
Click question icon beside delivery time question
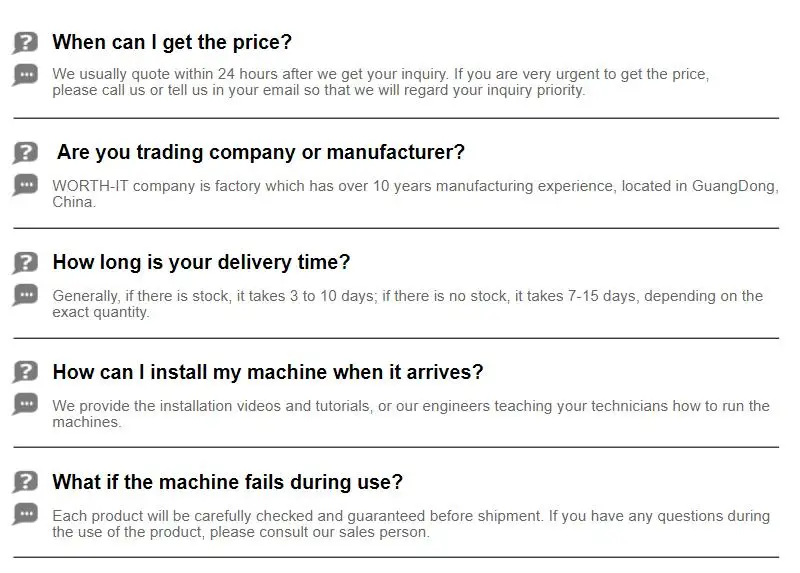[x=25, y=263]
